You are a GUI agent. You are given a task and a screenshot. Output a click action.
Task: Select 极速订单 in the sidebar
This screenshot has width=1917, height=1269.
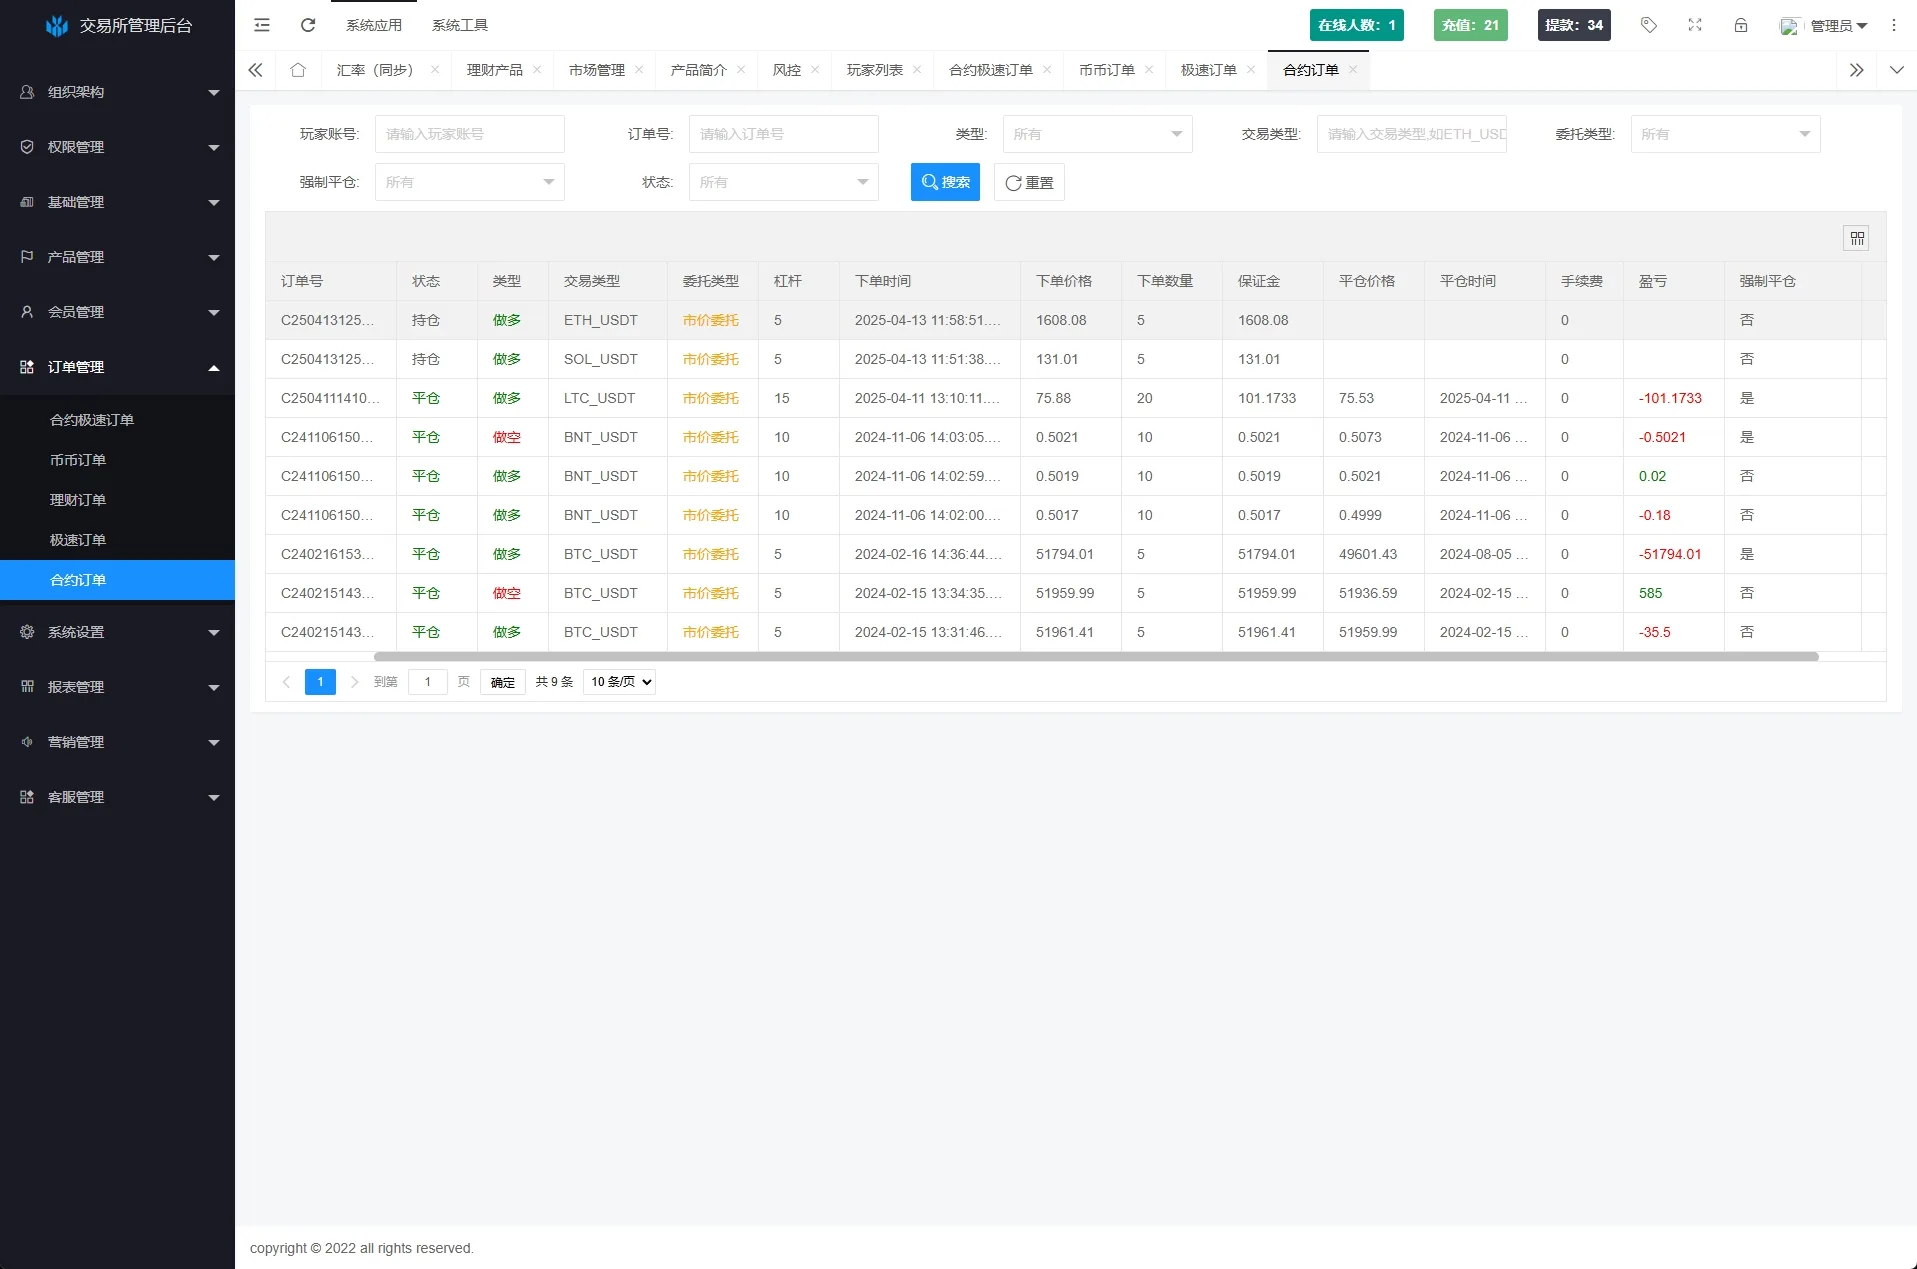pos(80,540)
